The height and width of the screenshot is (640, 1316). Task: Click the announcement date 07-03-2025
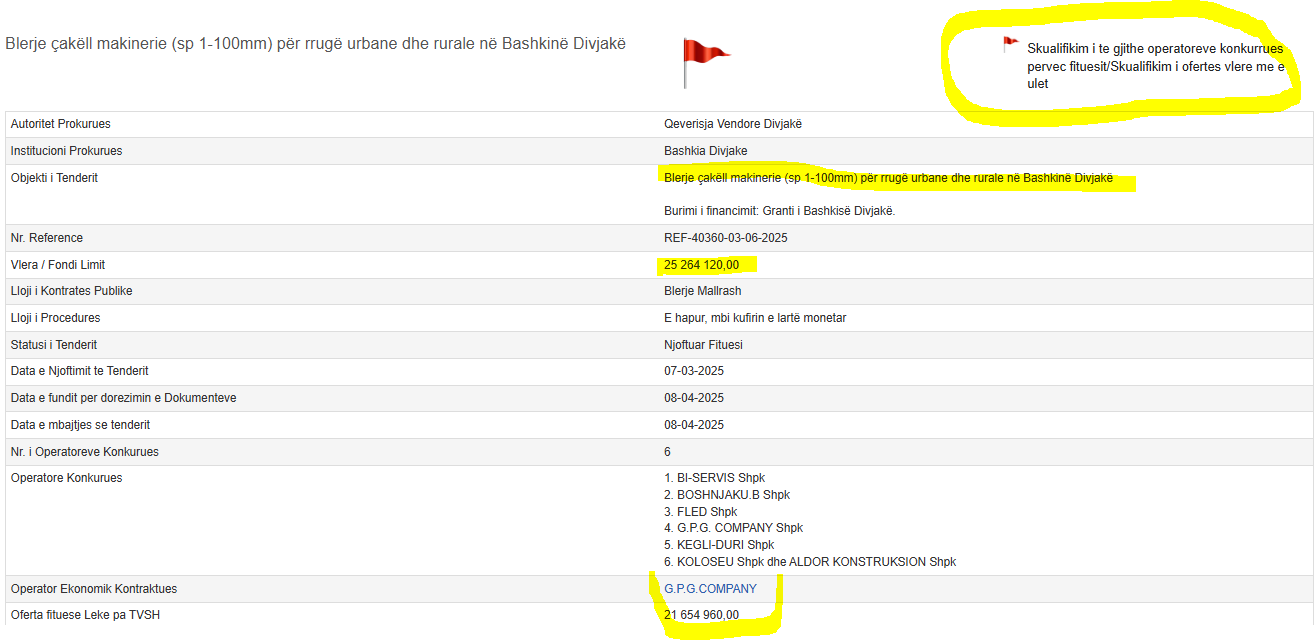[694, 371]
